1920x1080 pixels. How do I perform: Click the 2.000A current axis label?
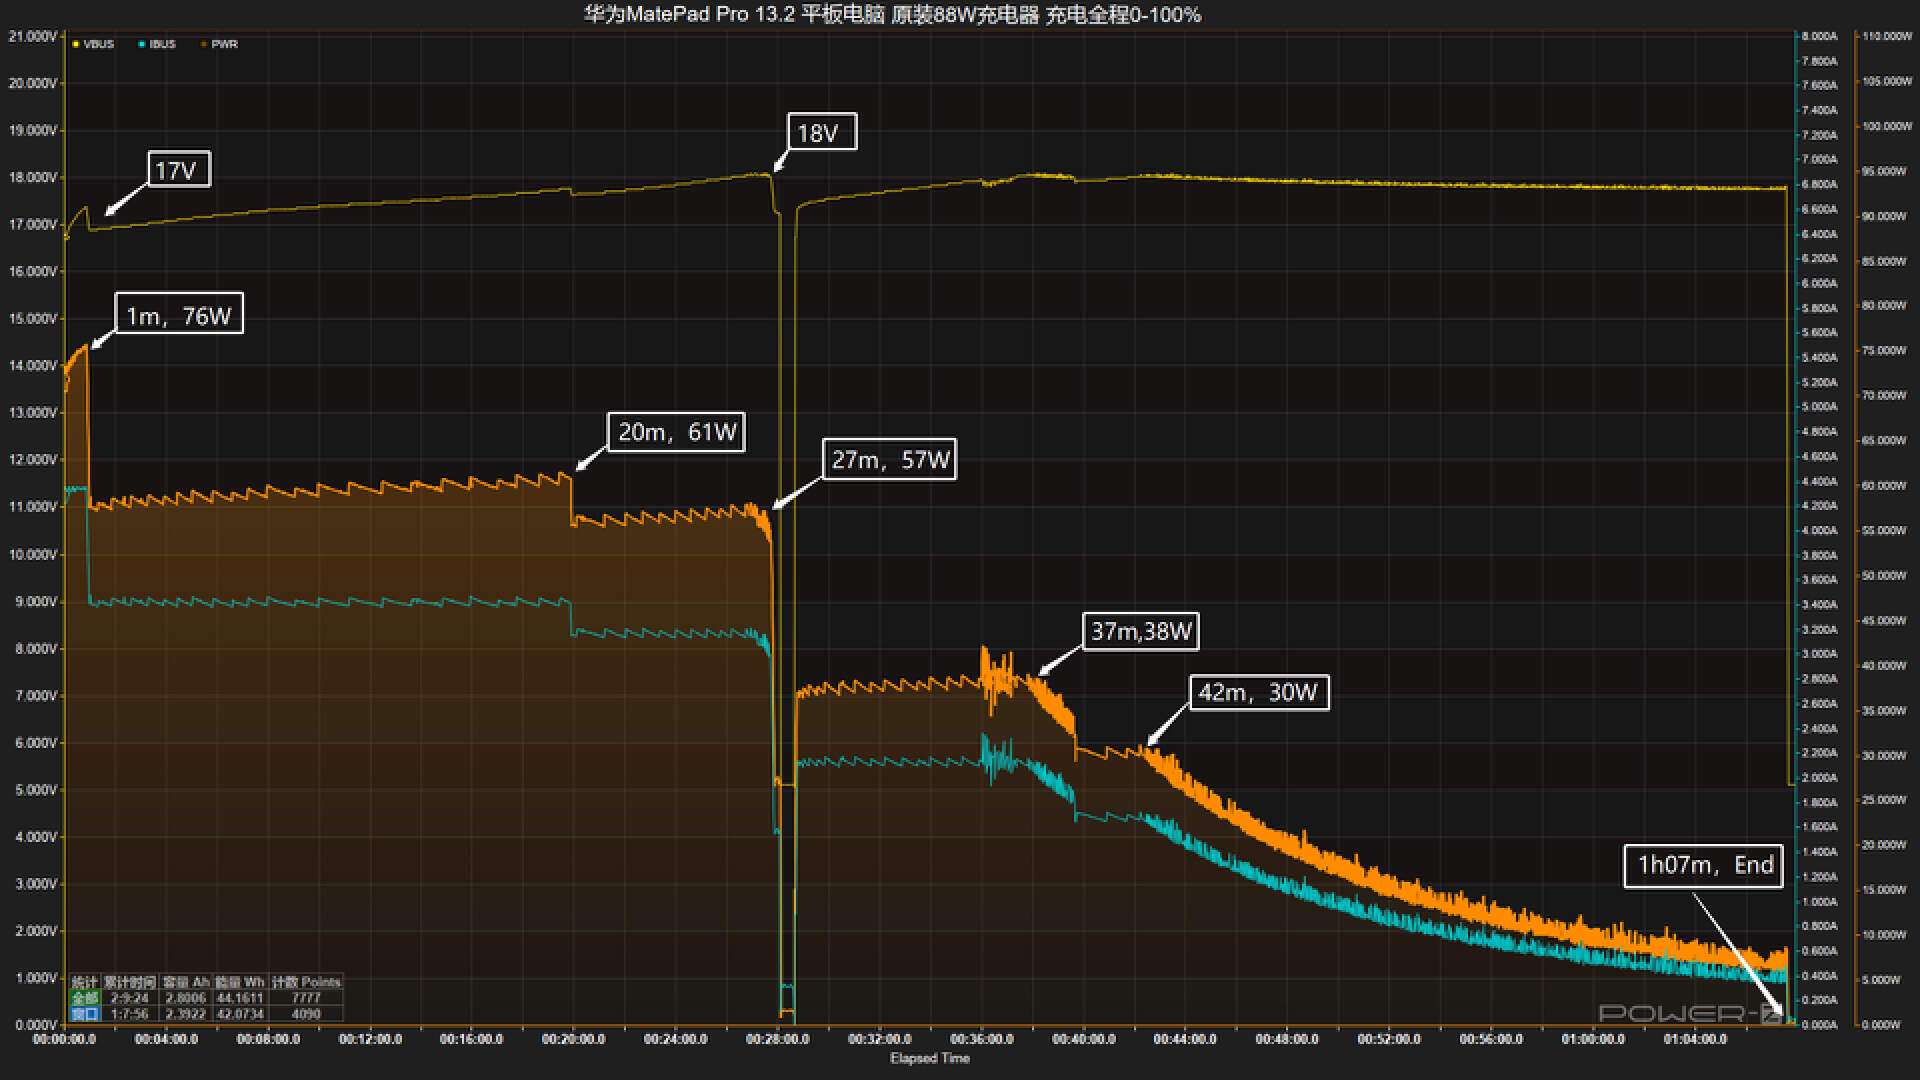(1819, 777)
